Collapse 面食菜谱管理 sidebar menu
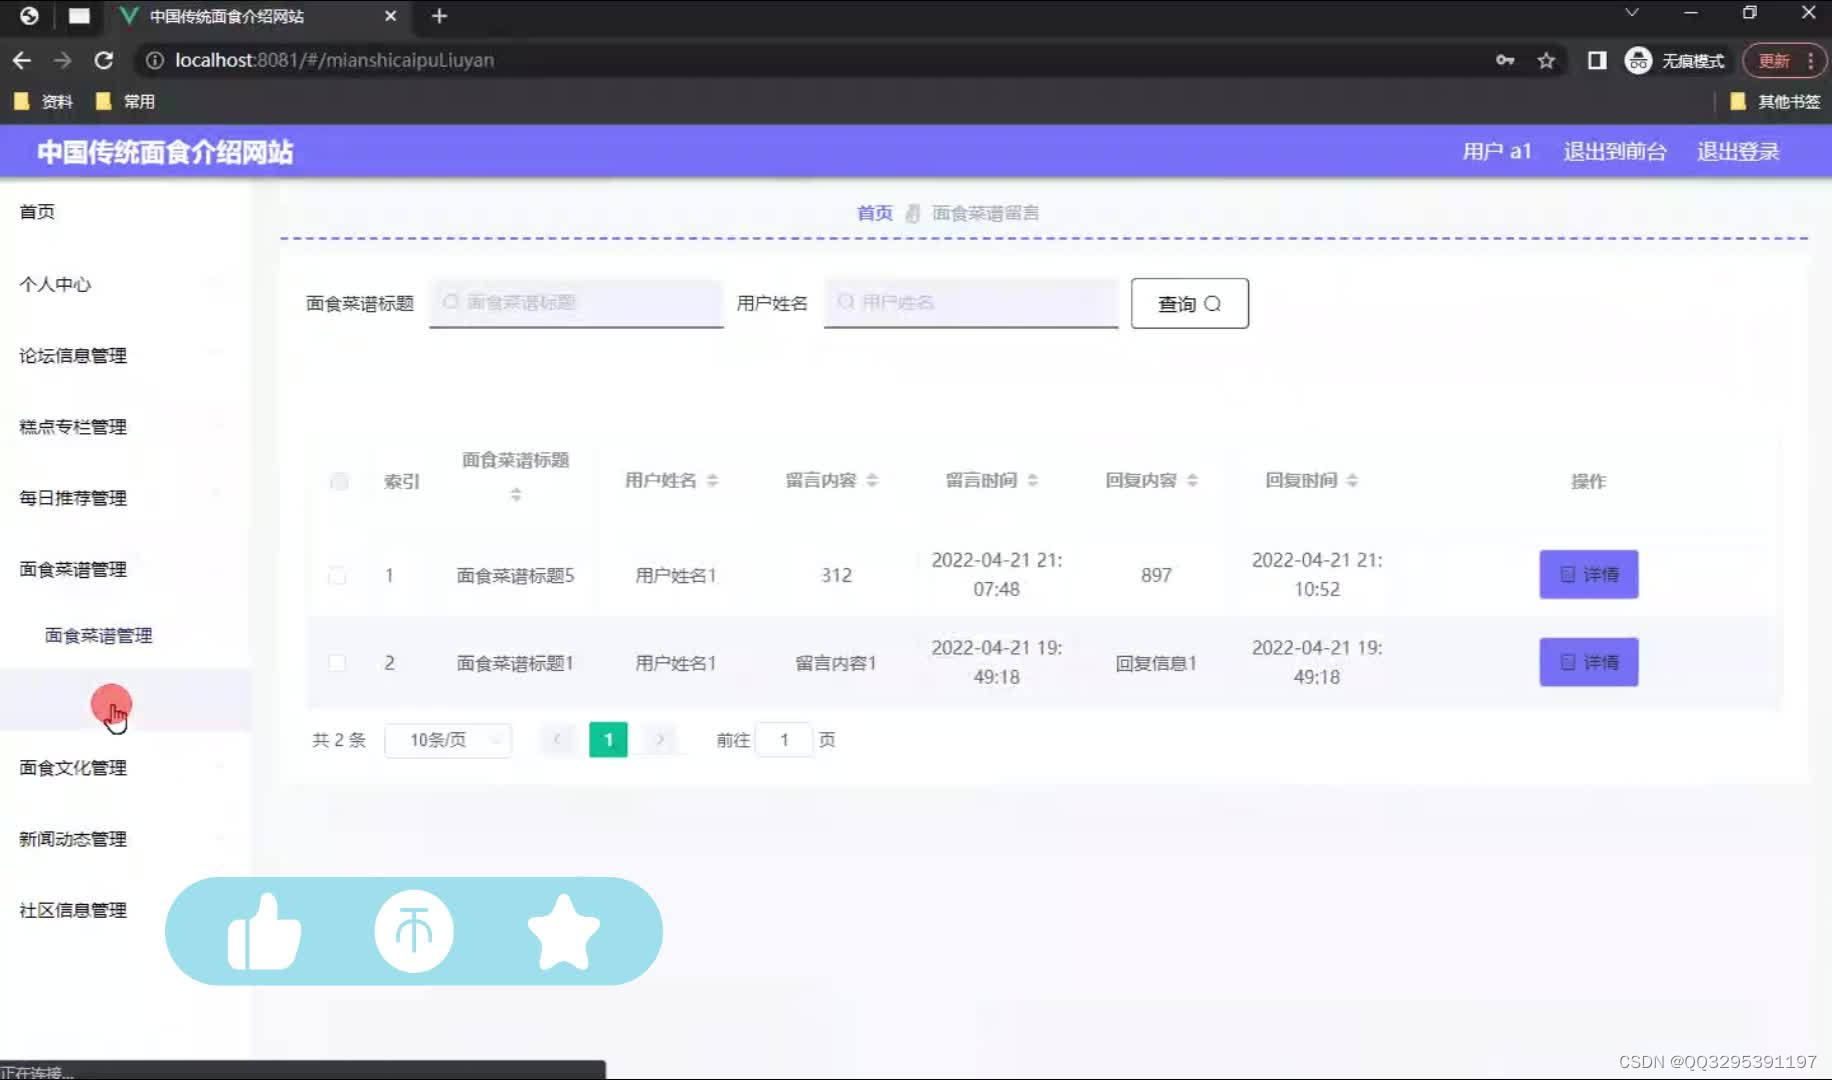The image size is (1832, 1080). click(125, 569)
